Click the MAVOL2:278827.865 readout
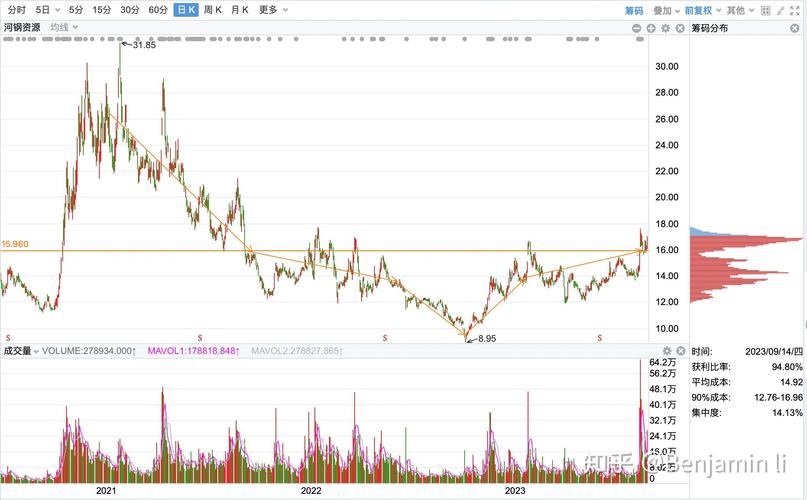This screenshot has height=500, width=807. click(297, 351)
